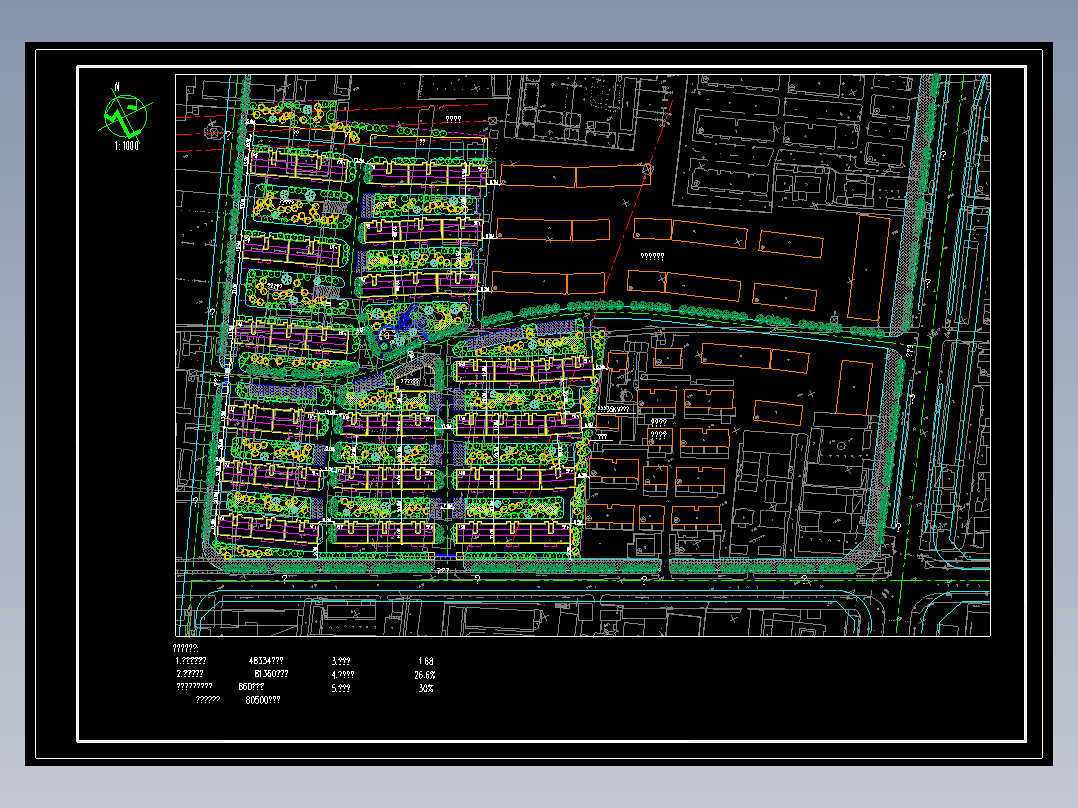Click the green north arrow compass symbol
This screenshot has height=808, width=1078.
[126, 116]
